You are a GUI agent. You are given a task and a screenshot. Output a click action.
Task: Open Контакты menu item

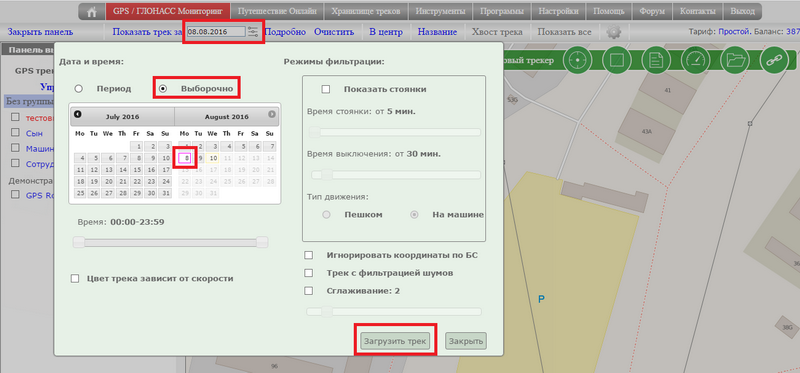point(698,11)
